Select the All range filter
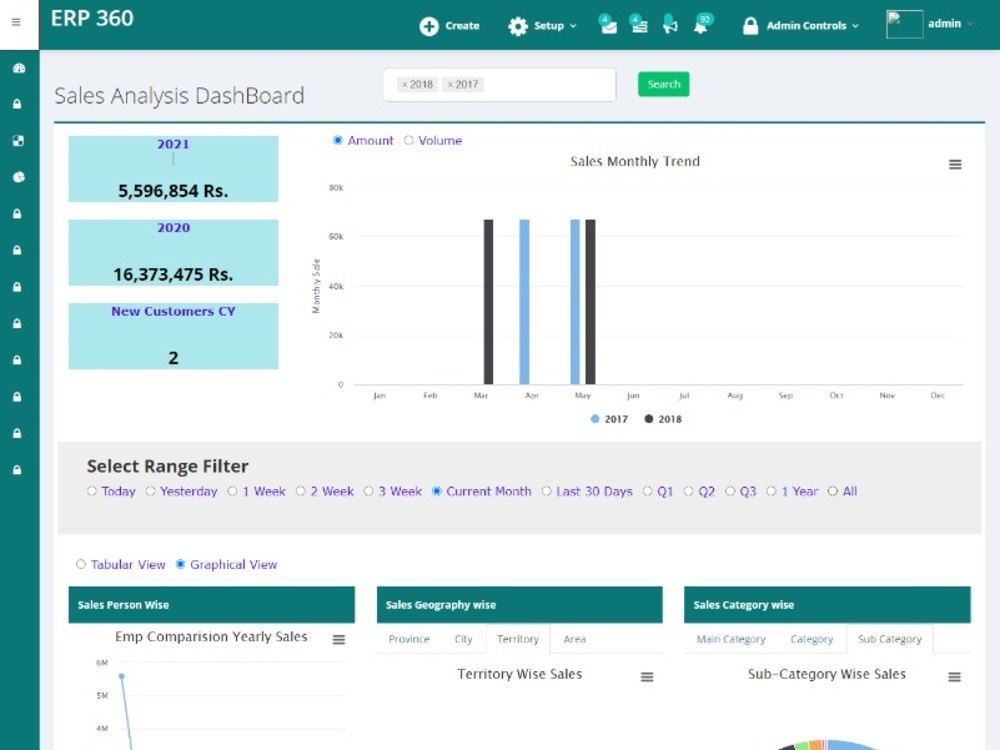1000x750 pixels. click(832, 491)
